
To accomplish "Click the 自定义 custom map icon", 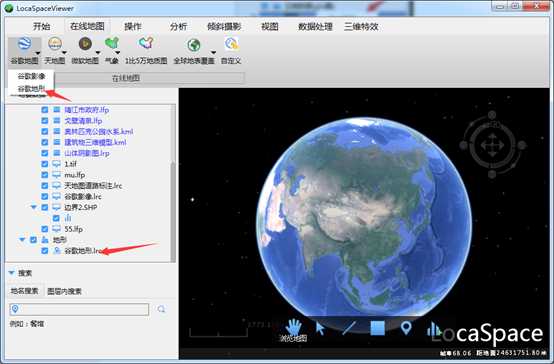I will [x=231, y=44].
